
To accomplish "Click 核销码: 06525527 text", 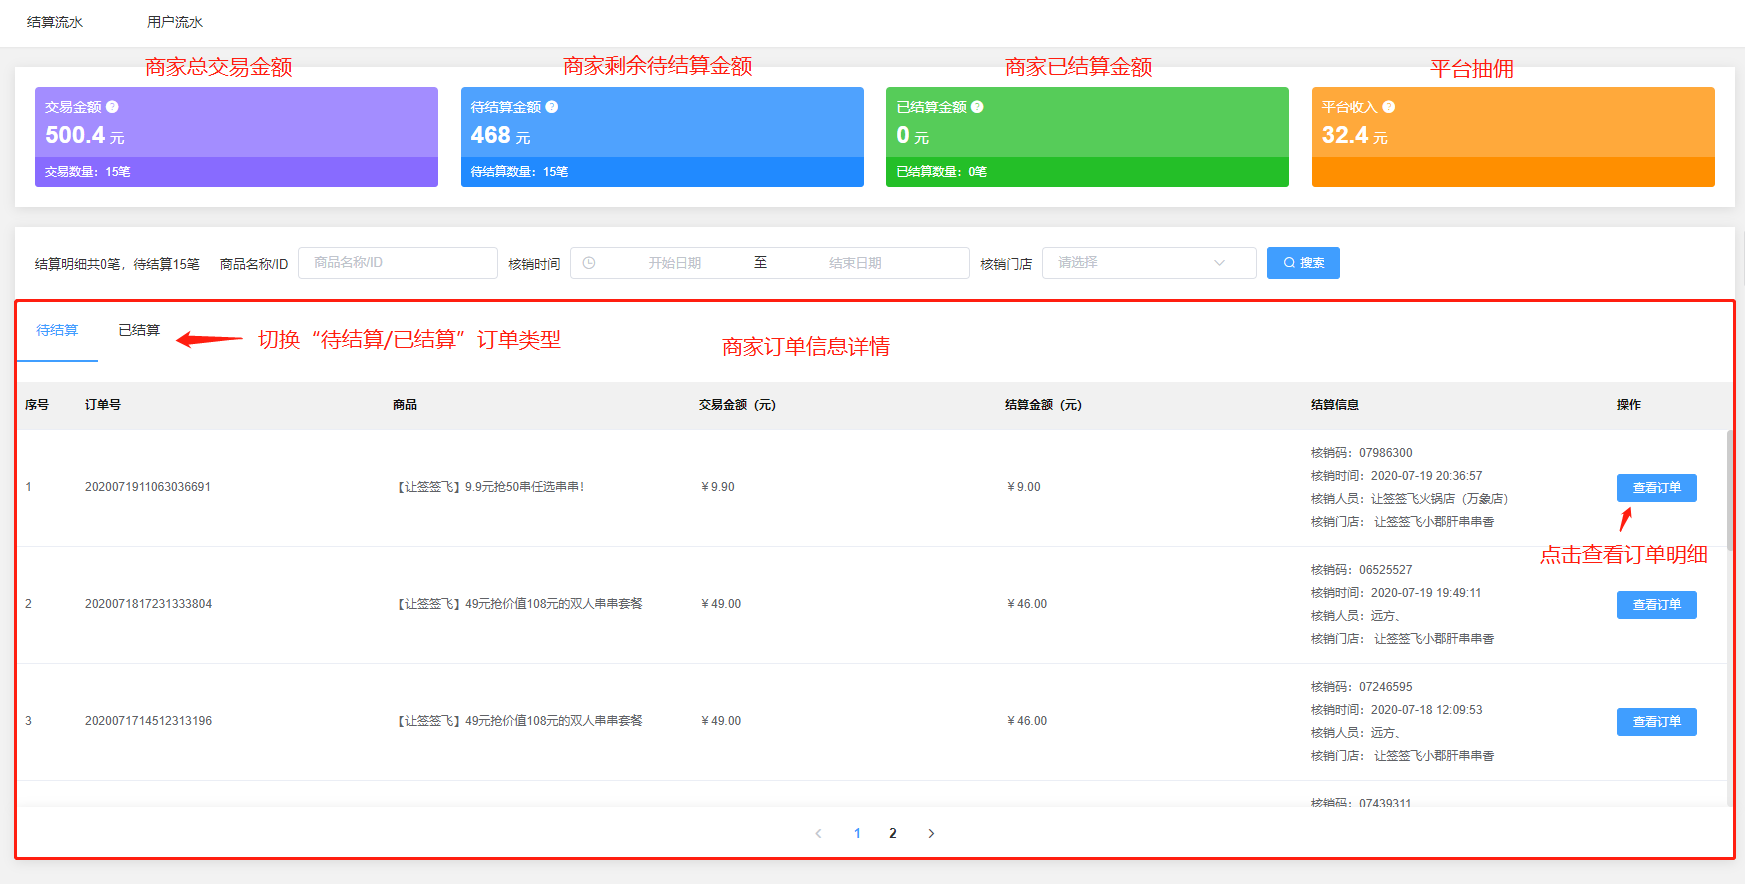I will [1362, 570].
